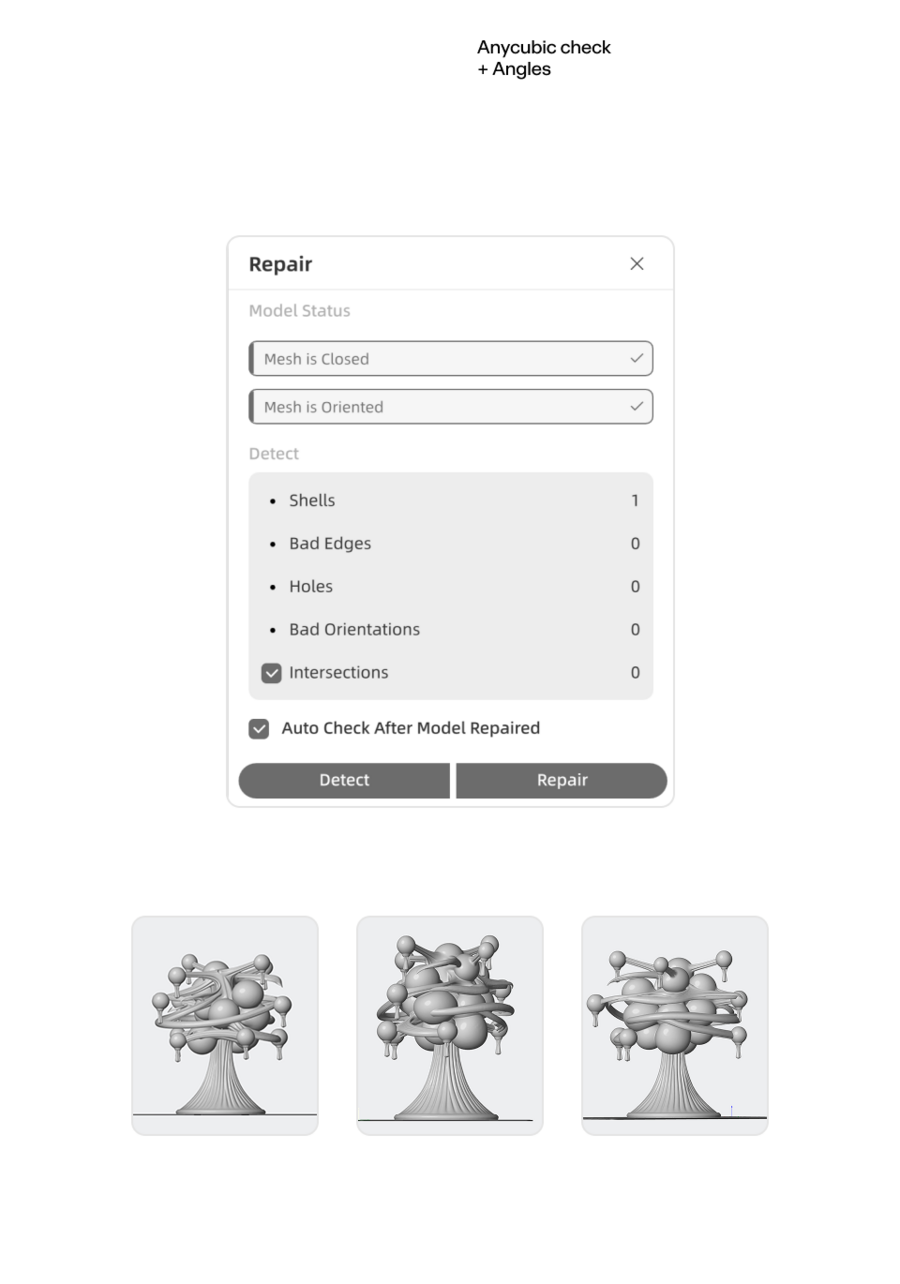Click the Shells count value
The height and width of the screenshot is (1284, 900).
pos(634,500)
